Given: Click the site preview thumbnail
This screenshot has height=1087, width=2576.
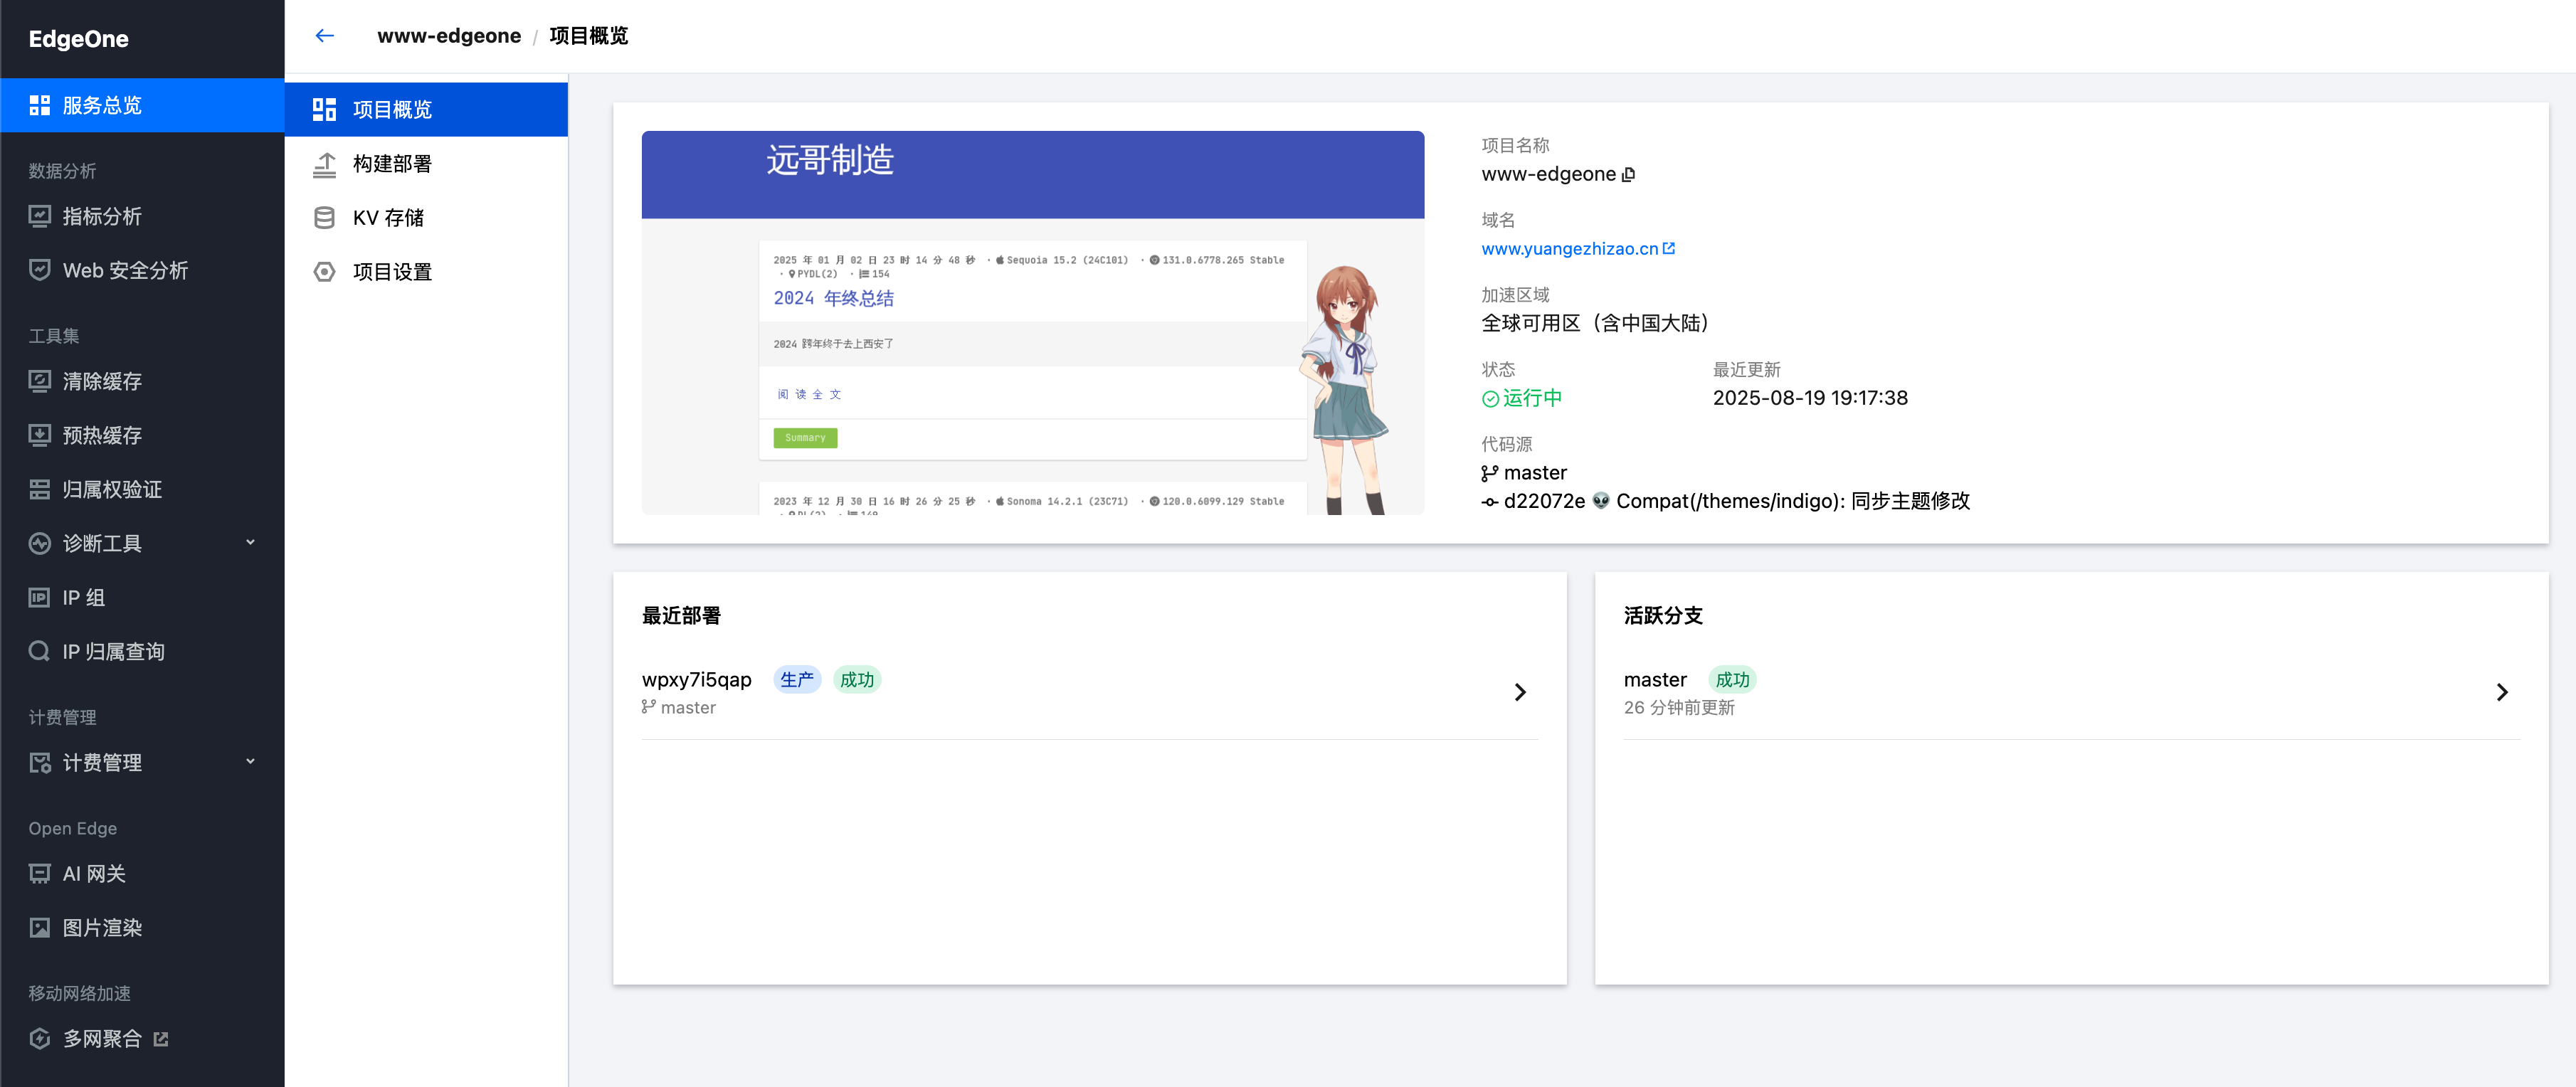Looking at the screenshot, I should coord(1032,323).
